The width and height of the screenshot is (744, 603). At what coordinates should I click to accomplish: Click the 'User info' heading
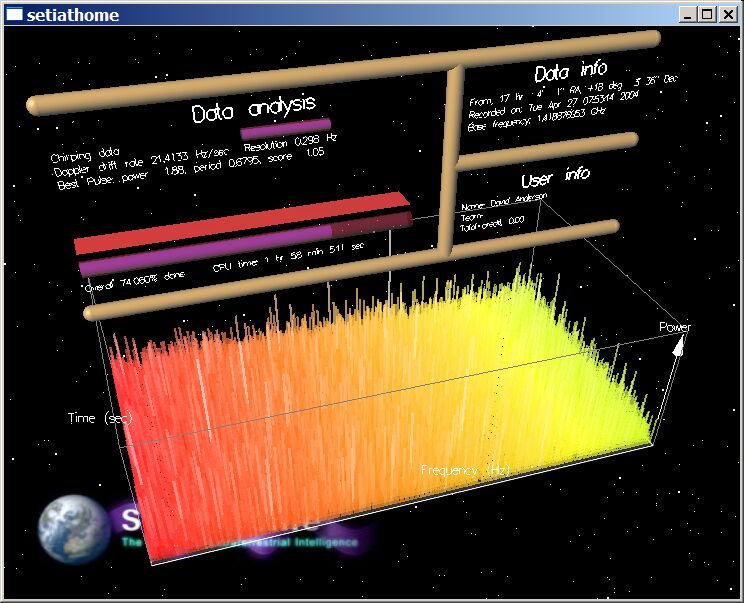click(555, 176)
